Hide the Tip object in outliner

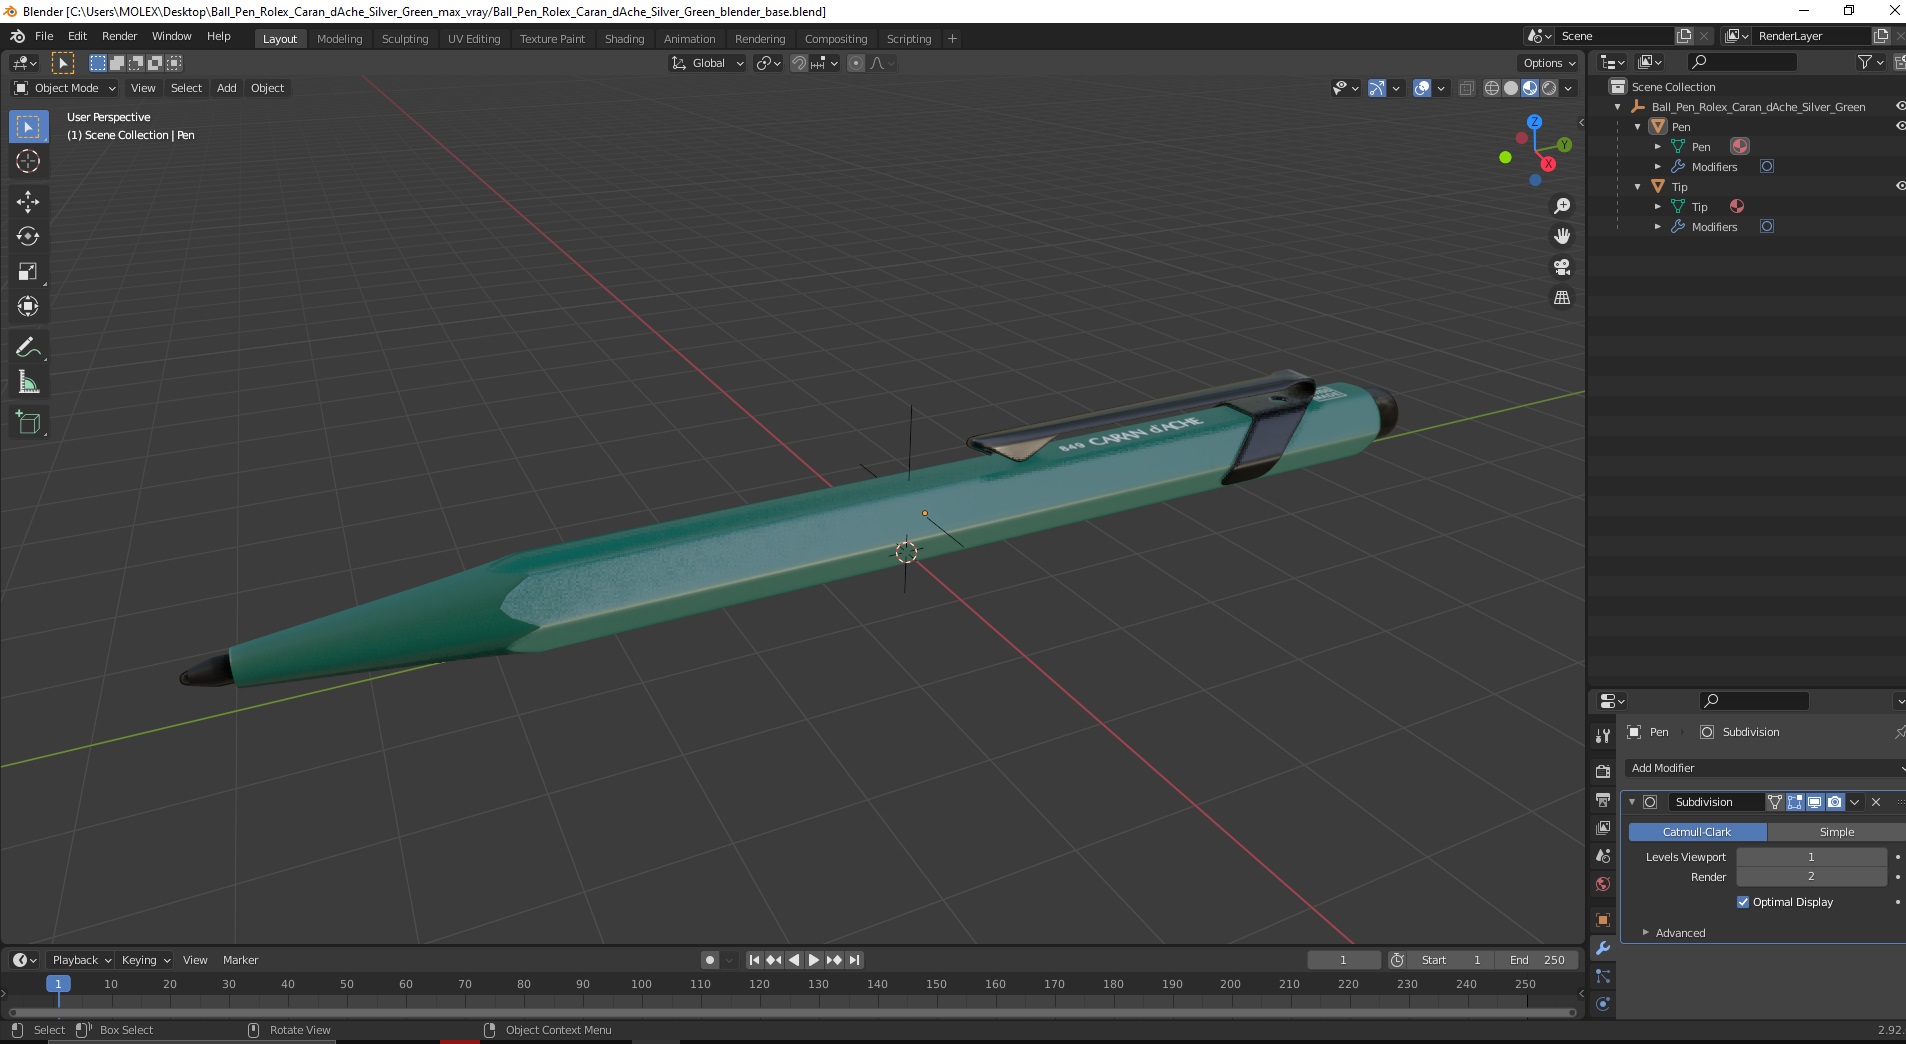pos(1900,186)
